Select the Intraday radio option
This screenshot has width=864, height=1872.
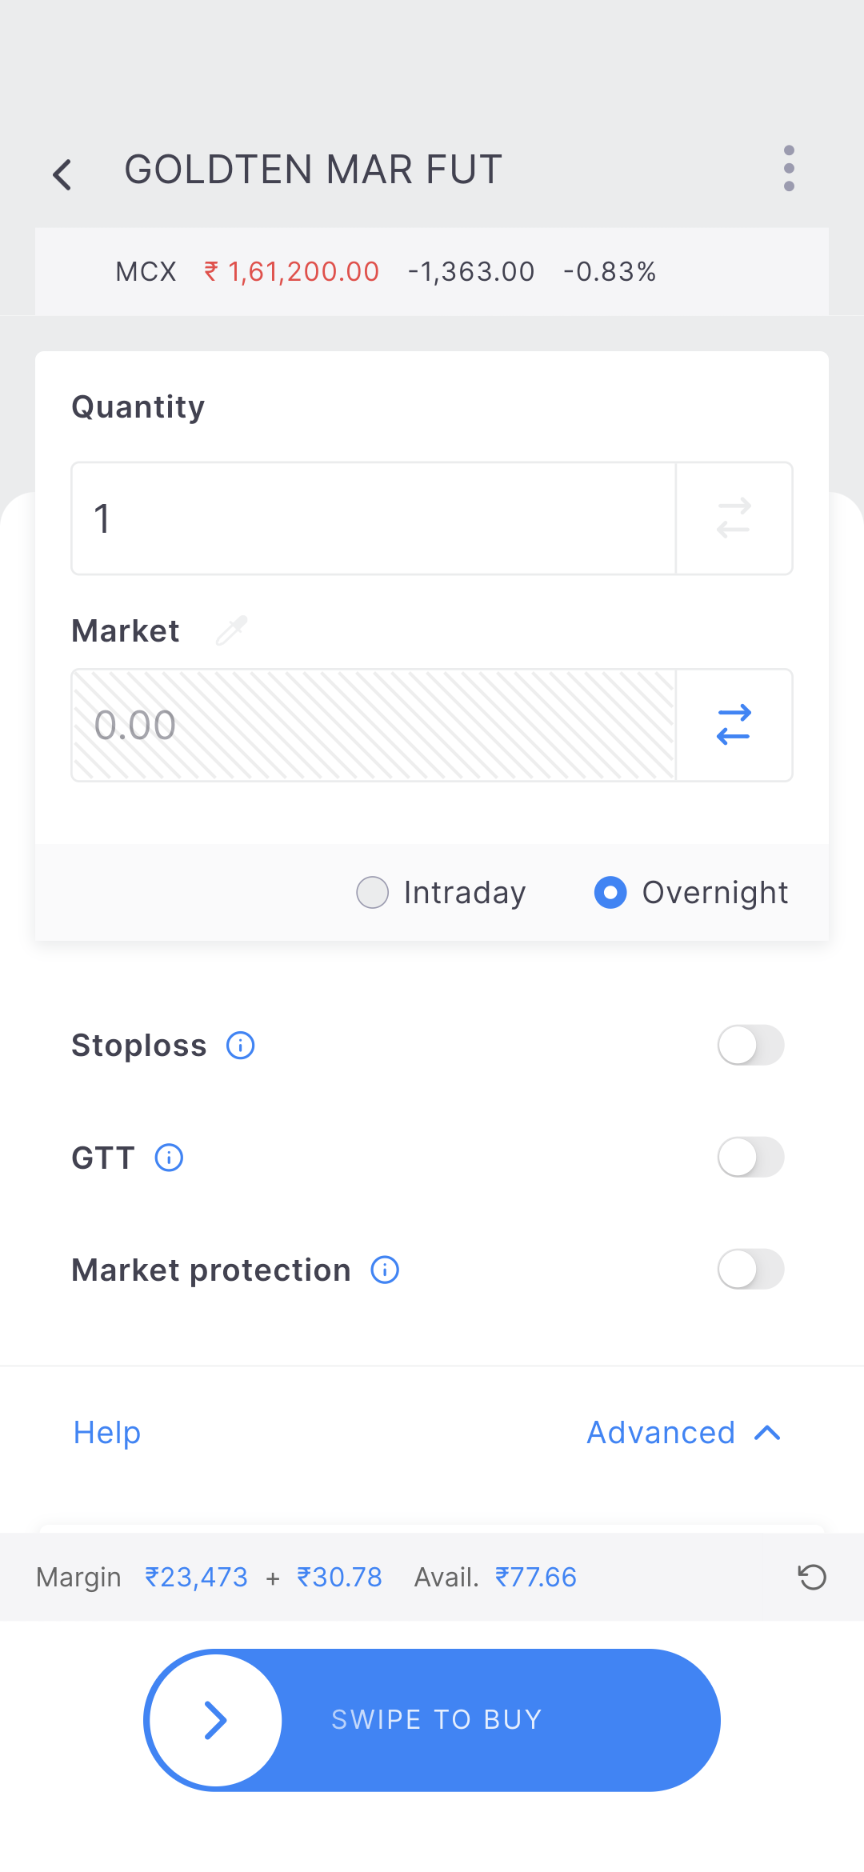click(373, 892)
